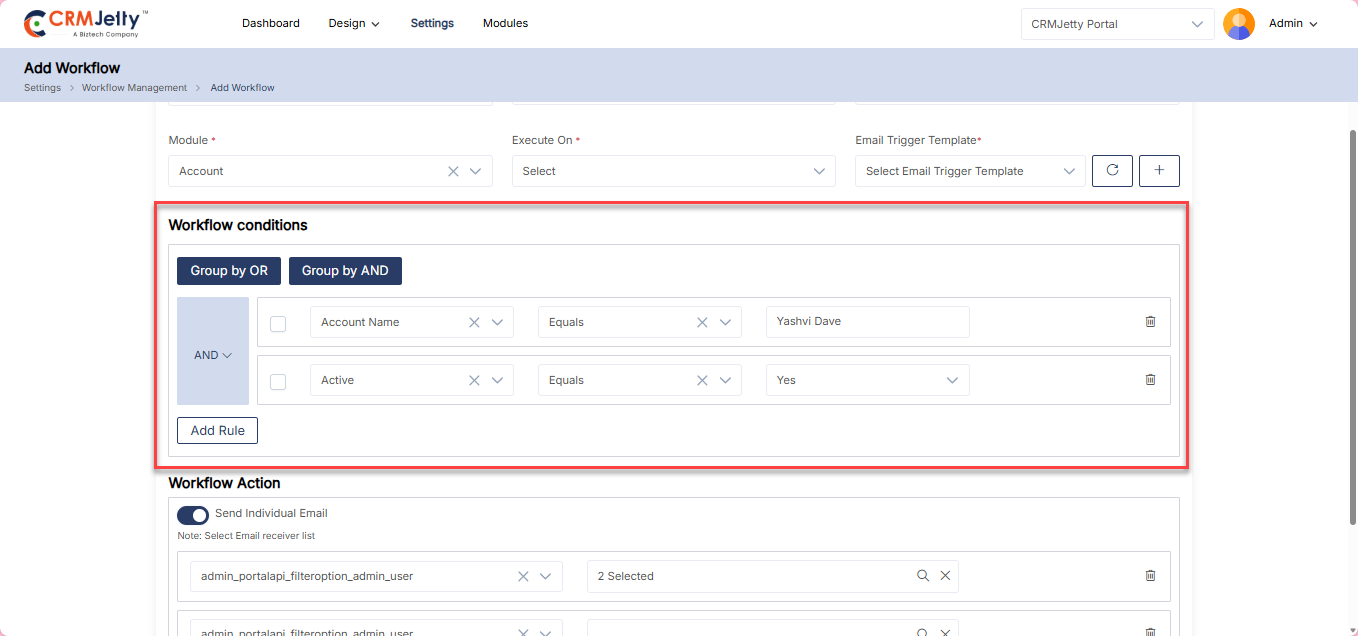Image resolution: width=1358 pixels, height=636 pixels.
Task: Click the refresh email template icon
Action: coord(1112,171)
